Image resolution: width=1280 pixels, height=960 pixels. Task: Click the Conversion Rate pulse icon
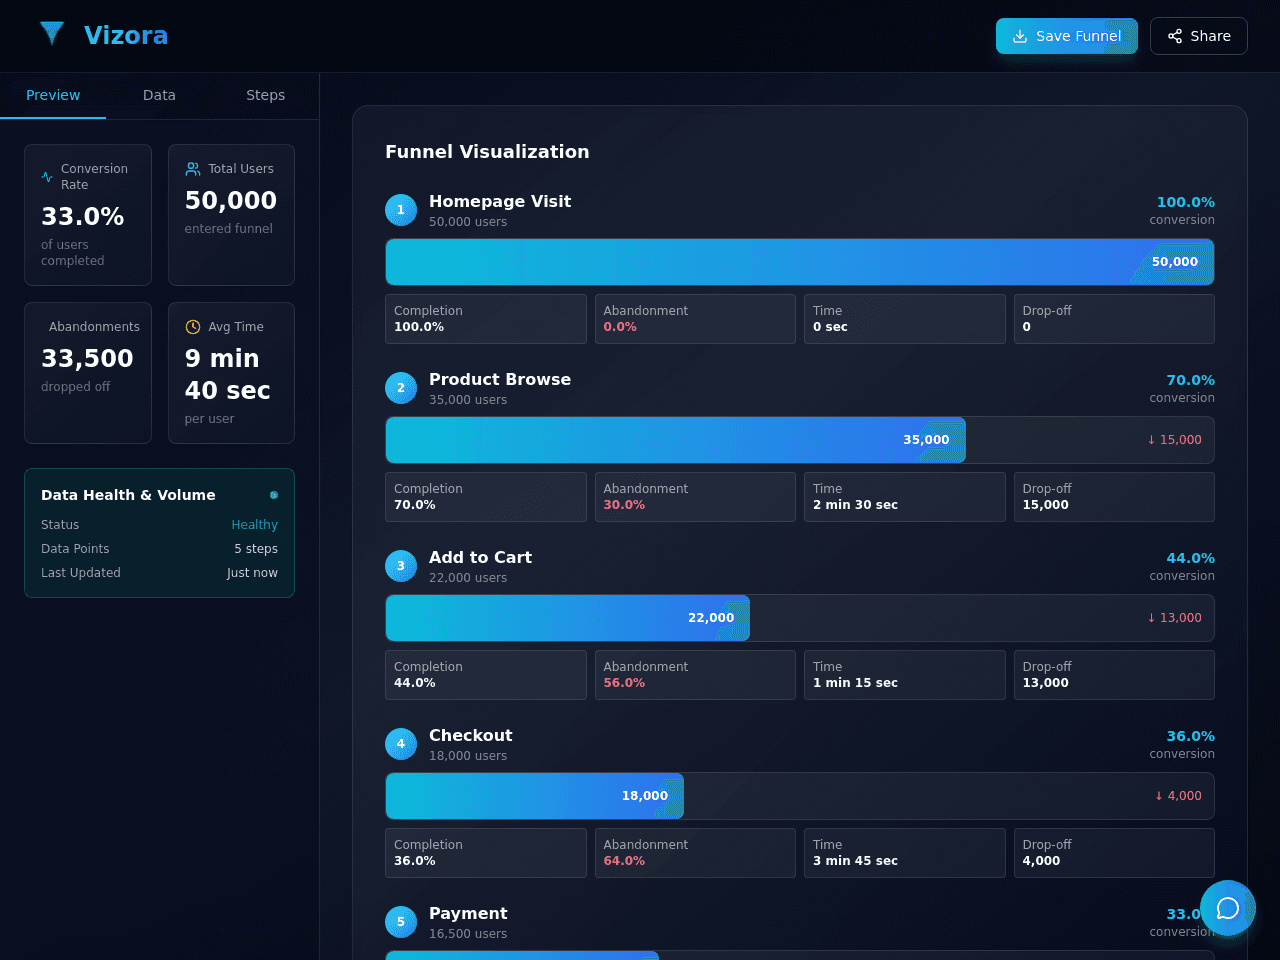[47, 177]
